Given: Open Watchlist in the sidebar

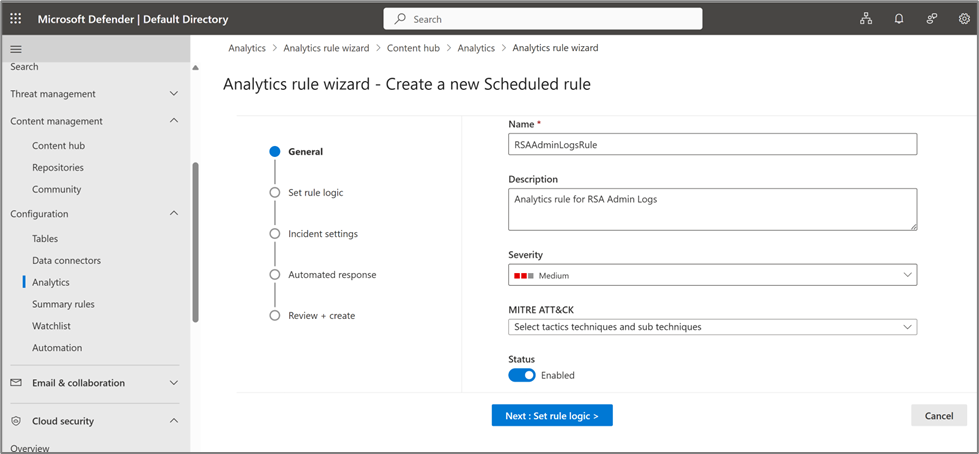Looking at the screenshot, I should (x=51, y=326).
